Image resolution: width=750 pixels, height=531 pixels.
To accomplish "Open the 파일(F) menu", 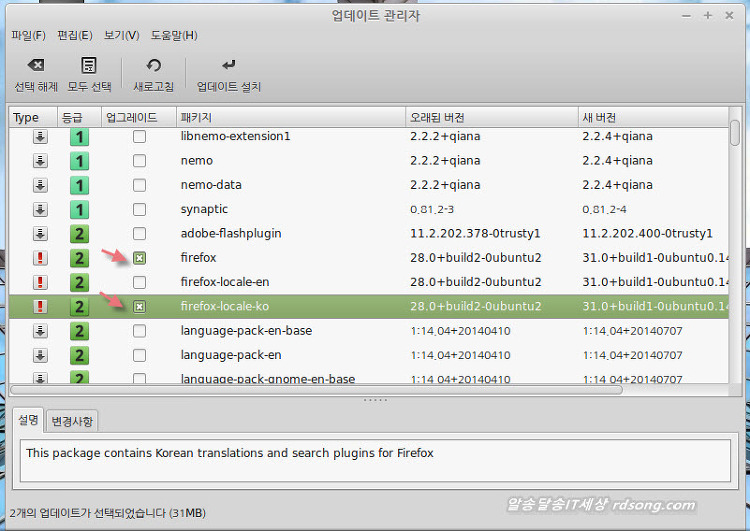I will pyautogui.click(x=28, y=35).
